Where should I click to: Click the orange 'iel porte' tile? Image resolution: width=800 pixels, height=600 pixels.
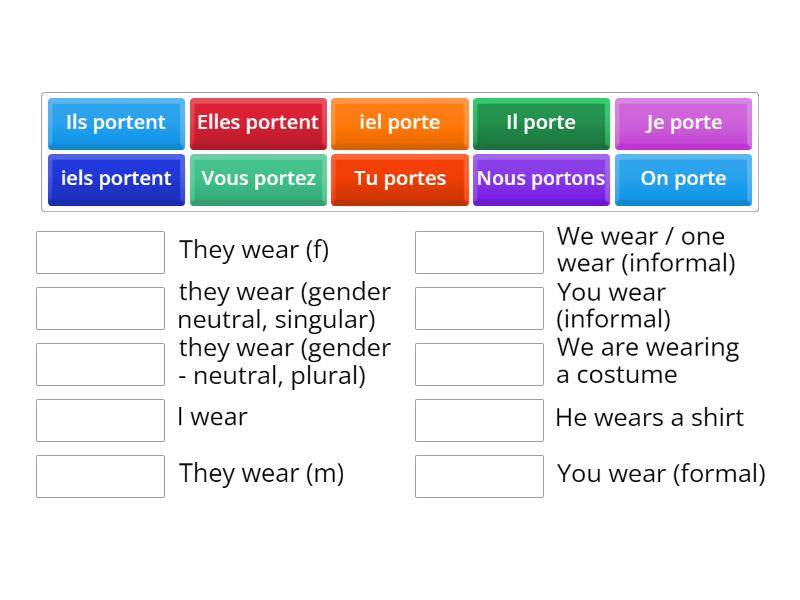[399, 123]
